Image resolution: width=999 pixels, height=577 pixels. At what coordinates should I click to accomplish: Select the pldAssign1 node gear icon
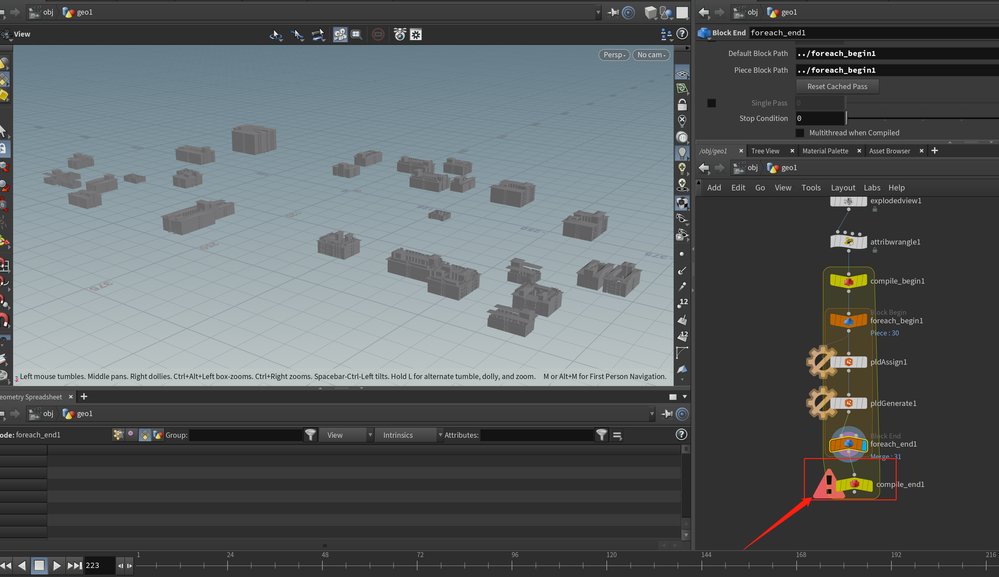tap(822, 362)
